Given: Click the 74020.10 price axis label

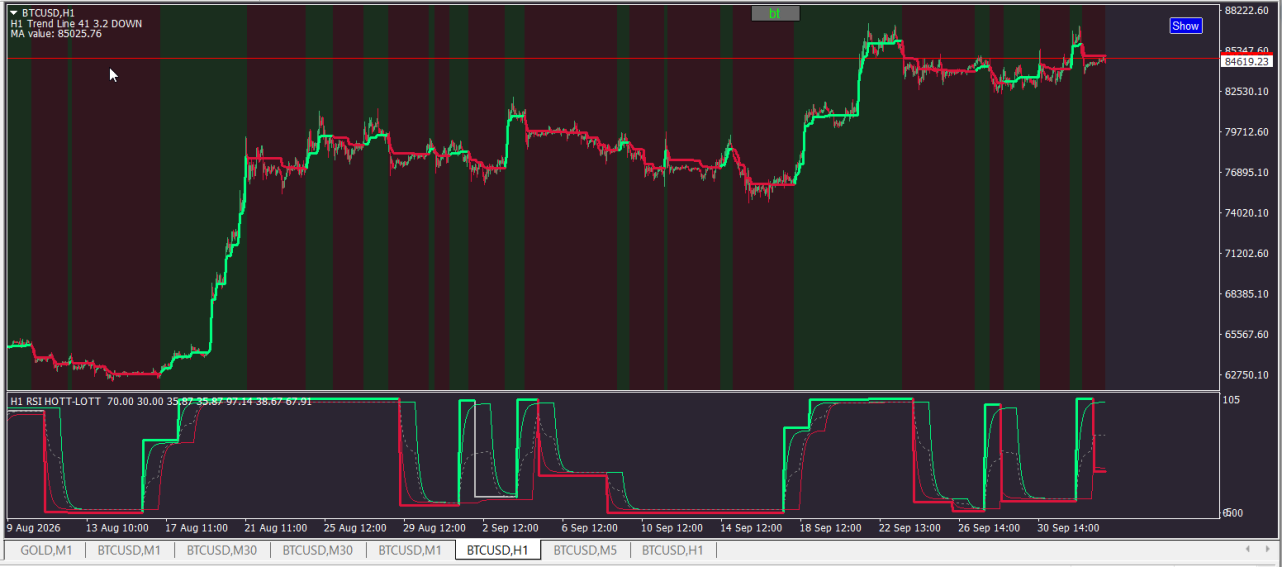Looking at the screenshot, I should (1246, 212).
